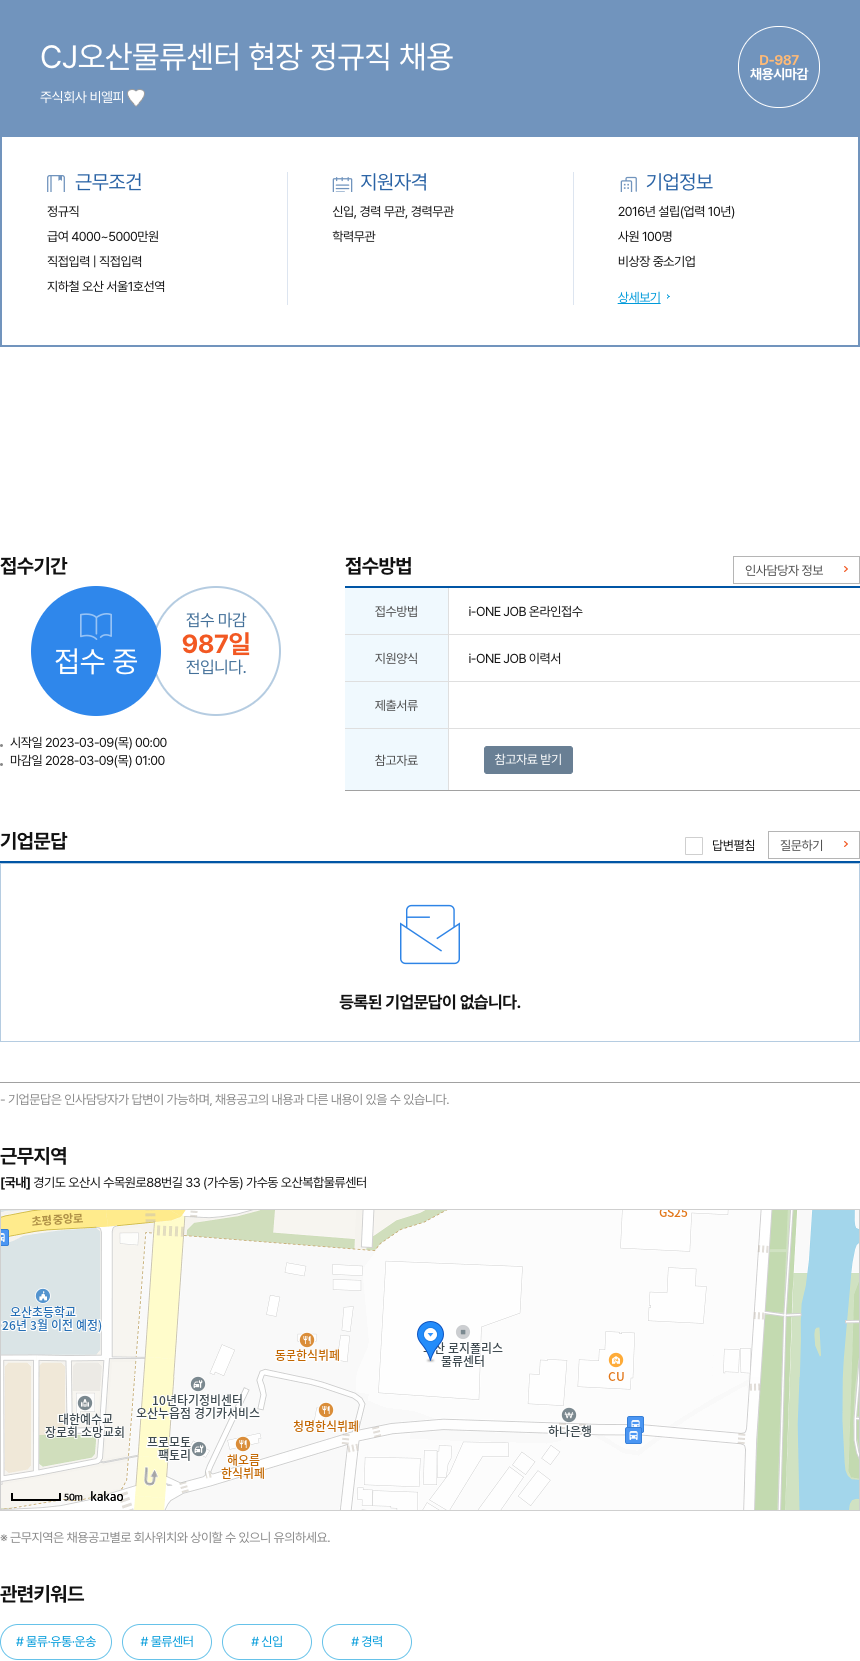The width and height of the screenshot is (860, 1661).
Task: Open 인사담당자 정보 button
Action: click(796, 570)
